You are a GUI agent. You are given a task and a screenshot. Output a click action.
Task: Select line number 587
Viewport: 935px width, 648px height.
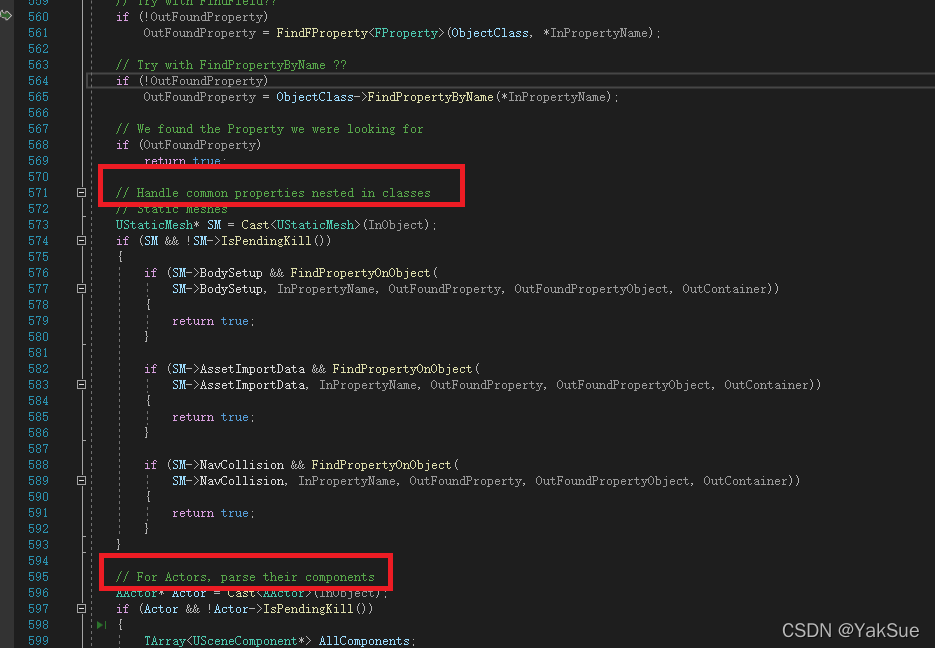tap(38, 449)
